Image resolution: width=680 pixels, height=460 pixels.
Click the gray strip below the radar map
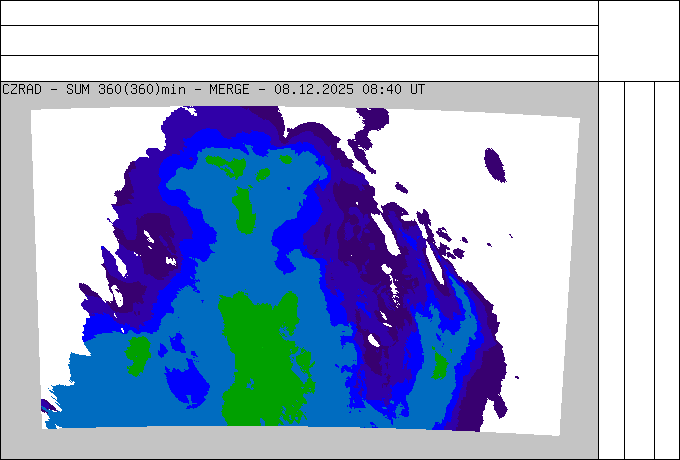coord(300,444)
